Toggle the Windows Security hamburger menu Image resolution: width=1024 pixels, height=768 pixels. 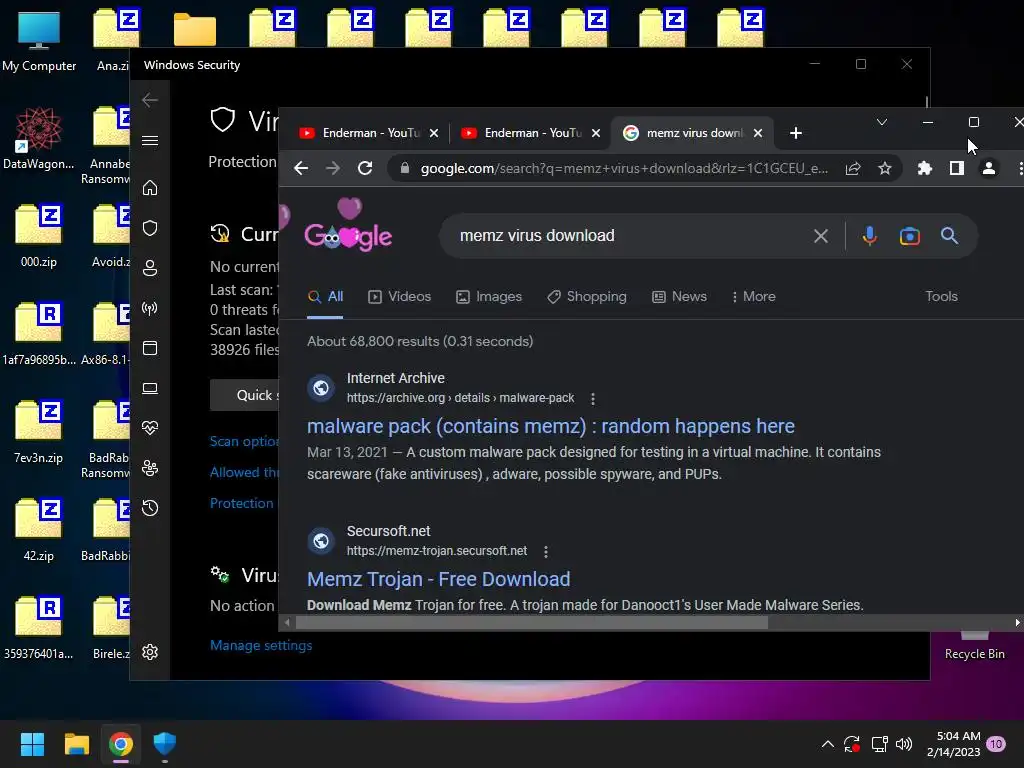coord(150,140)
